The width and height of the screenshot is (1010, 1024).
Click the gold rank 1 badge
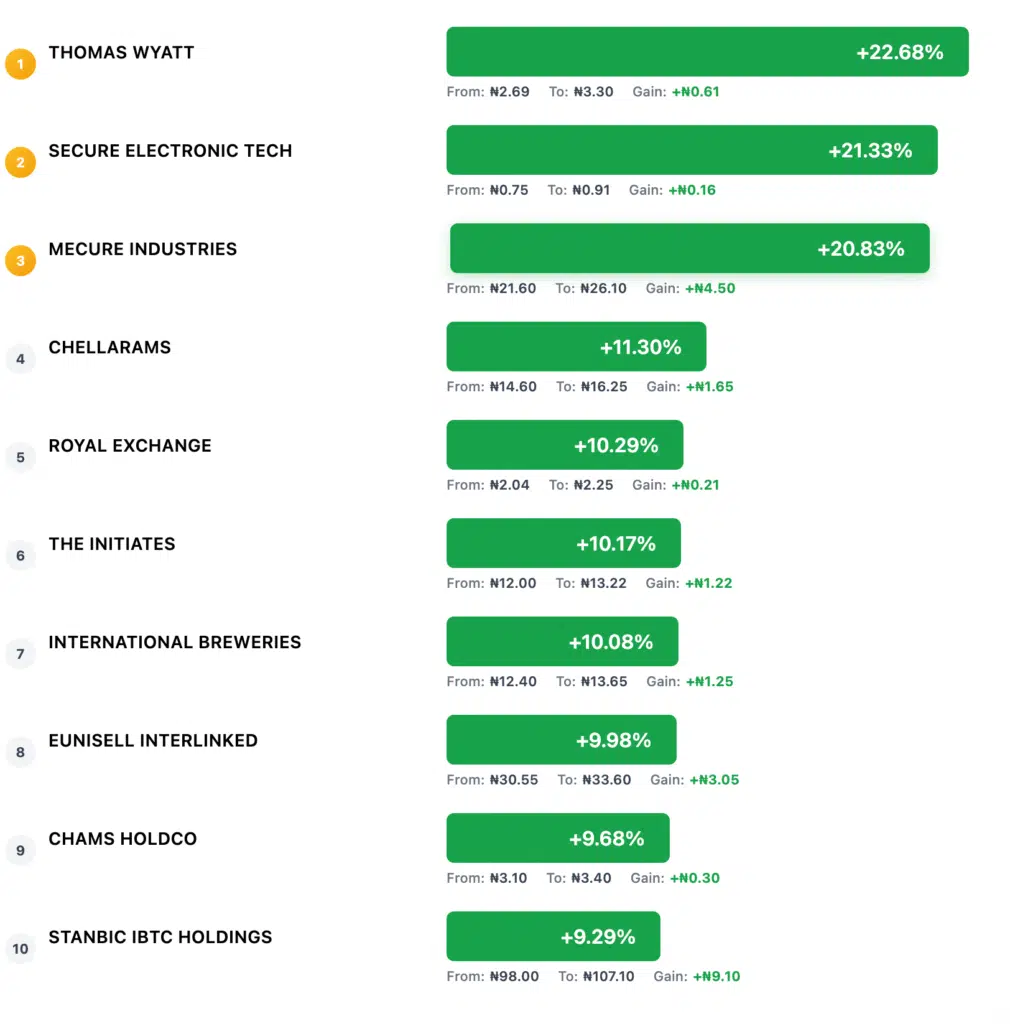pos(20,65)
